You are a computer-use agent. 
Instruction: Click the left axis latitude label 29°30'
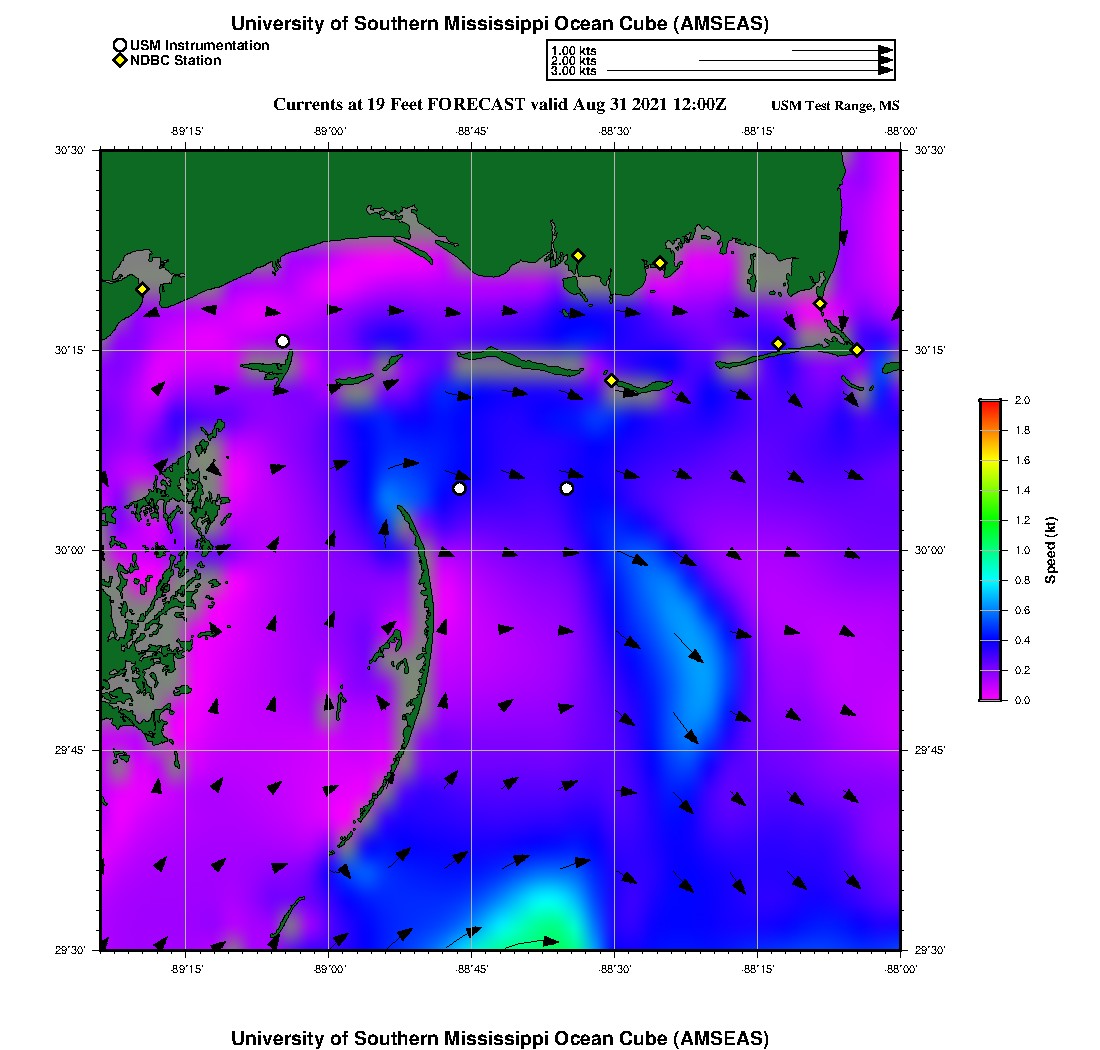coord(70,950)
